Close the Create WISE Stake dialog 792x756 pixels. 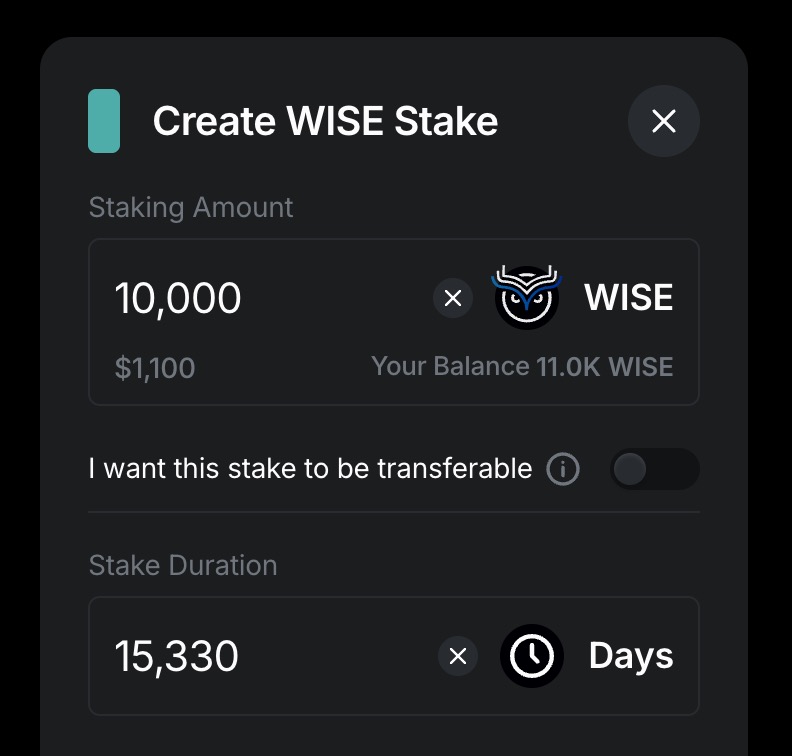click(663, 121)
